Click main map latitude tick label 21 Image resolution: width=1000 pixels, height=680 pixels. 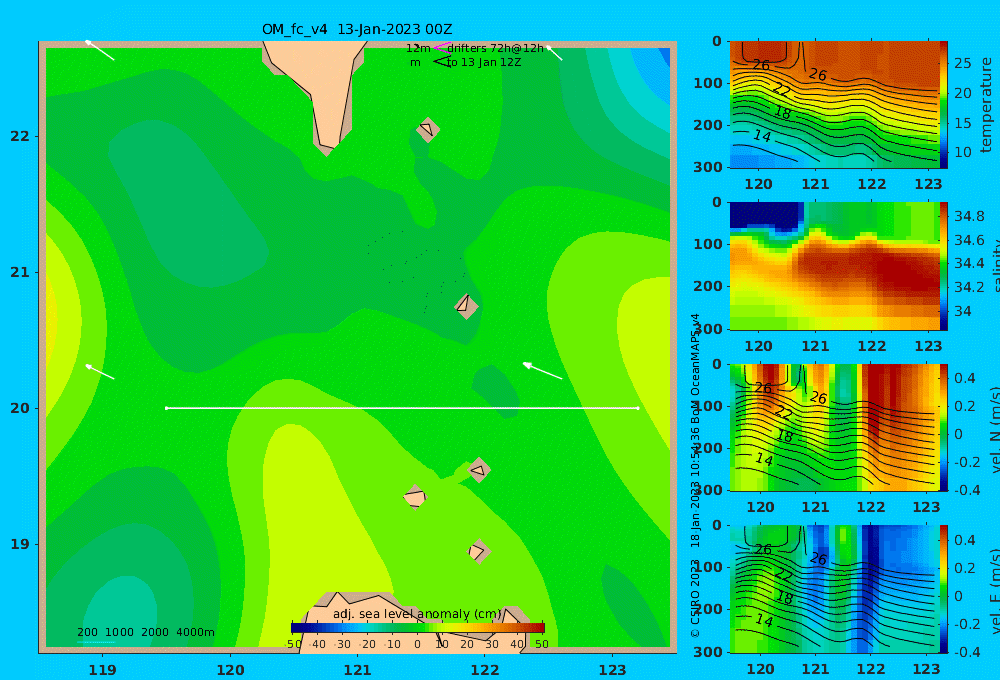[x=20, y=272]
